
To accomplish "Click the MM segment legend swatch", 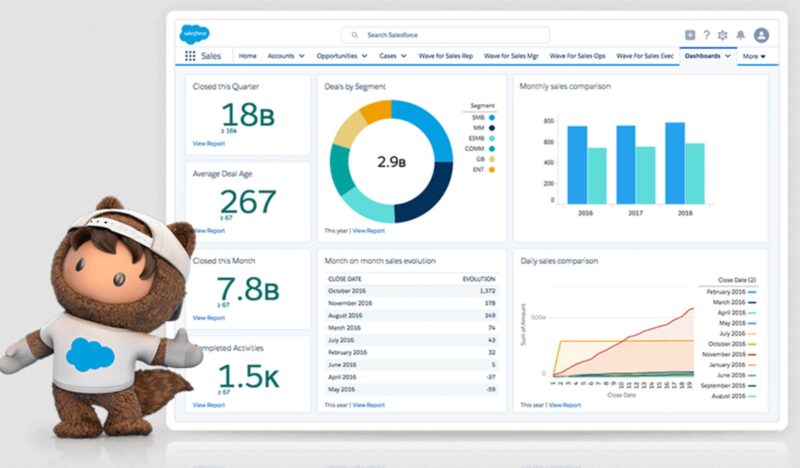I will click(492, 128).
